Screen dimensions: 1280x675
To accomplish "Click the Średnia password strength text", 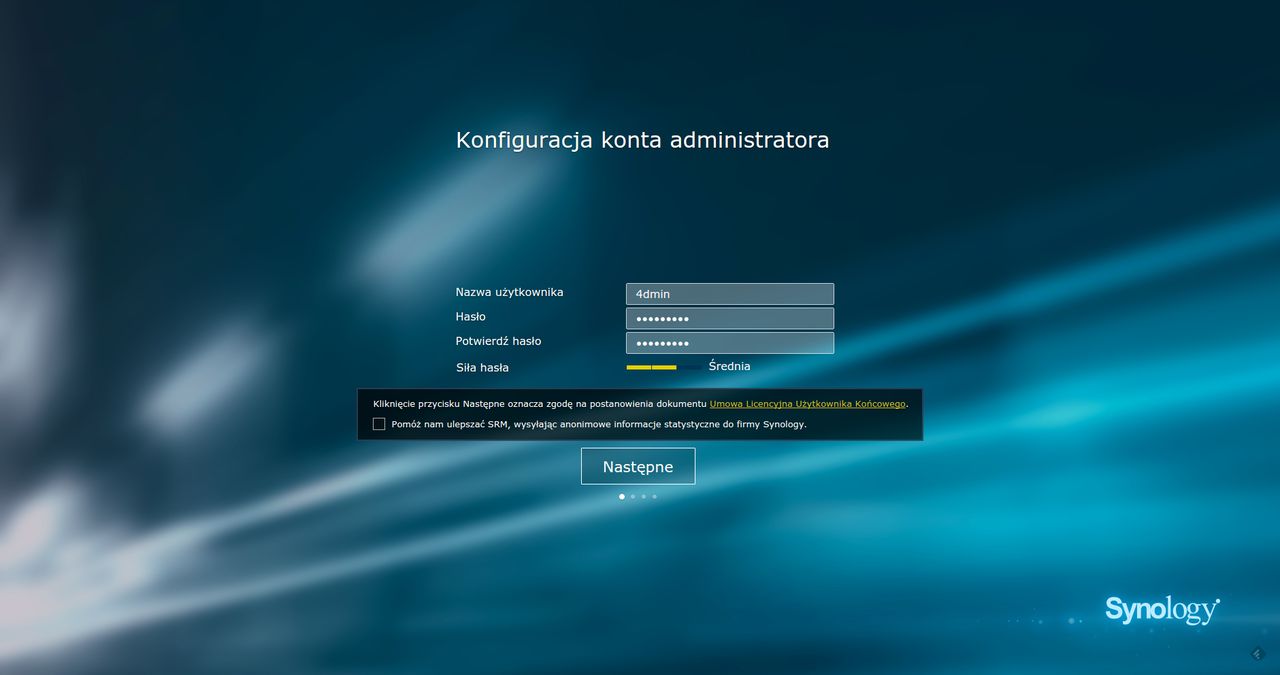I will point(729,366).
